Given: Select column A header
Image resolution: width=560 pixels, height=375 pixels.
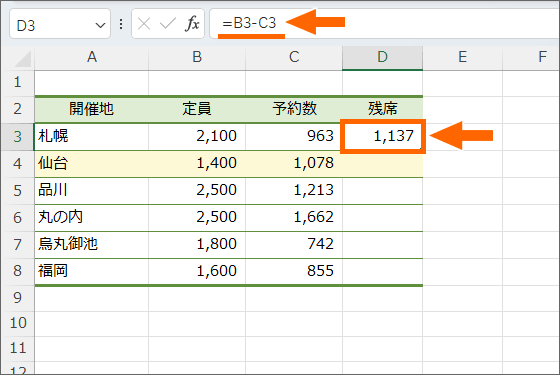Looking at the screenshot, I should (92, 58).
